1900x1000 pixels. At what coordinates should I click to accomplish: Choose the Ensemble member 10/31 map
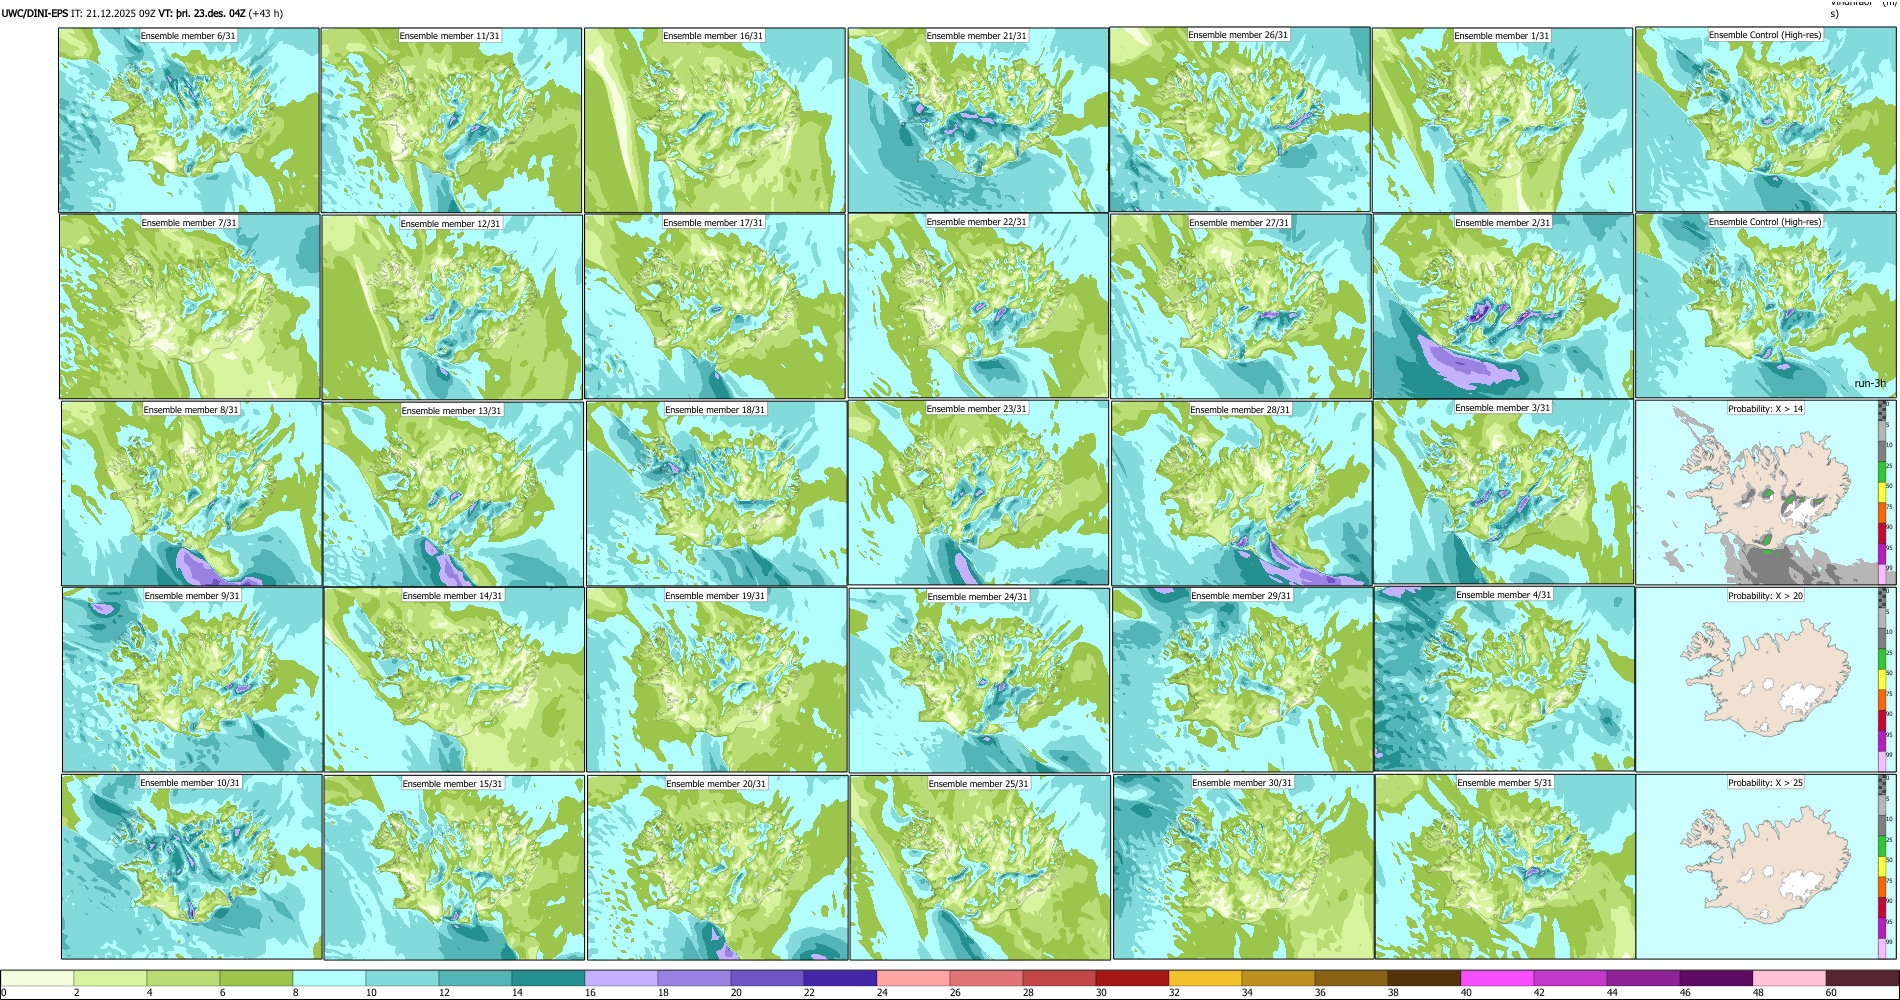click(x=192, y=867)
